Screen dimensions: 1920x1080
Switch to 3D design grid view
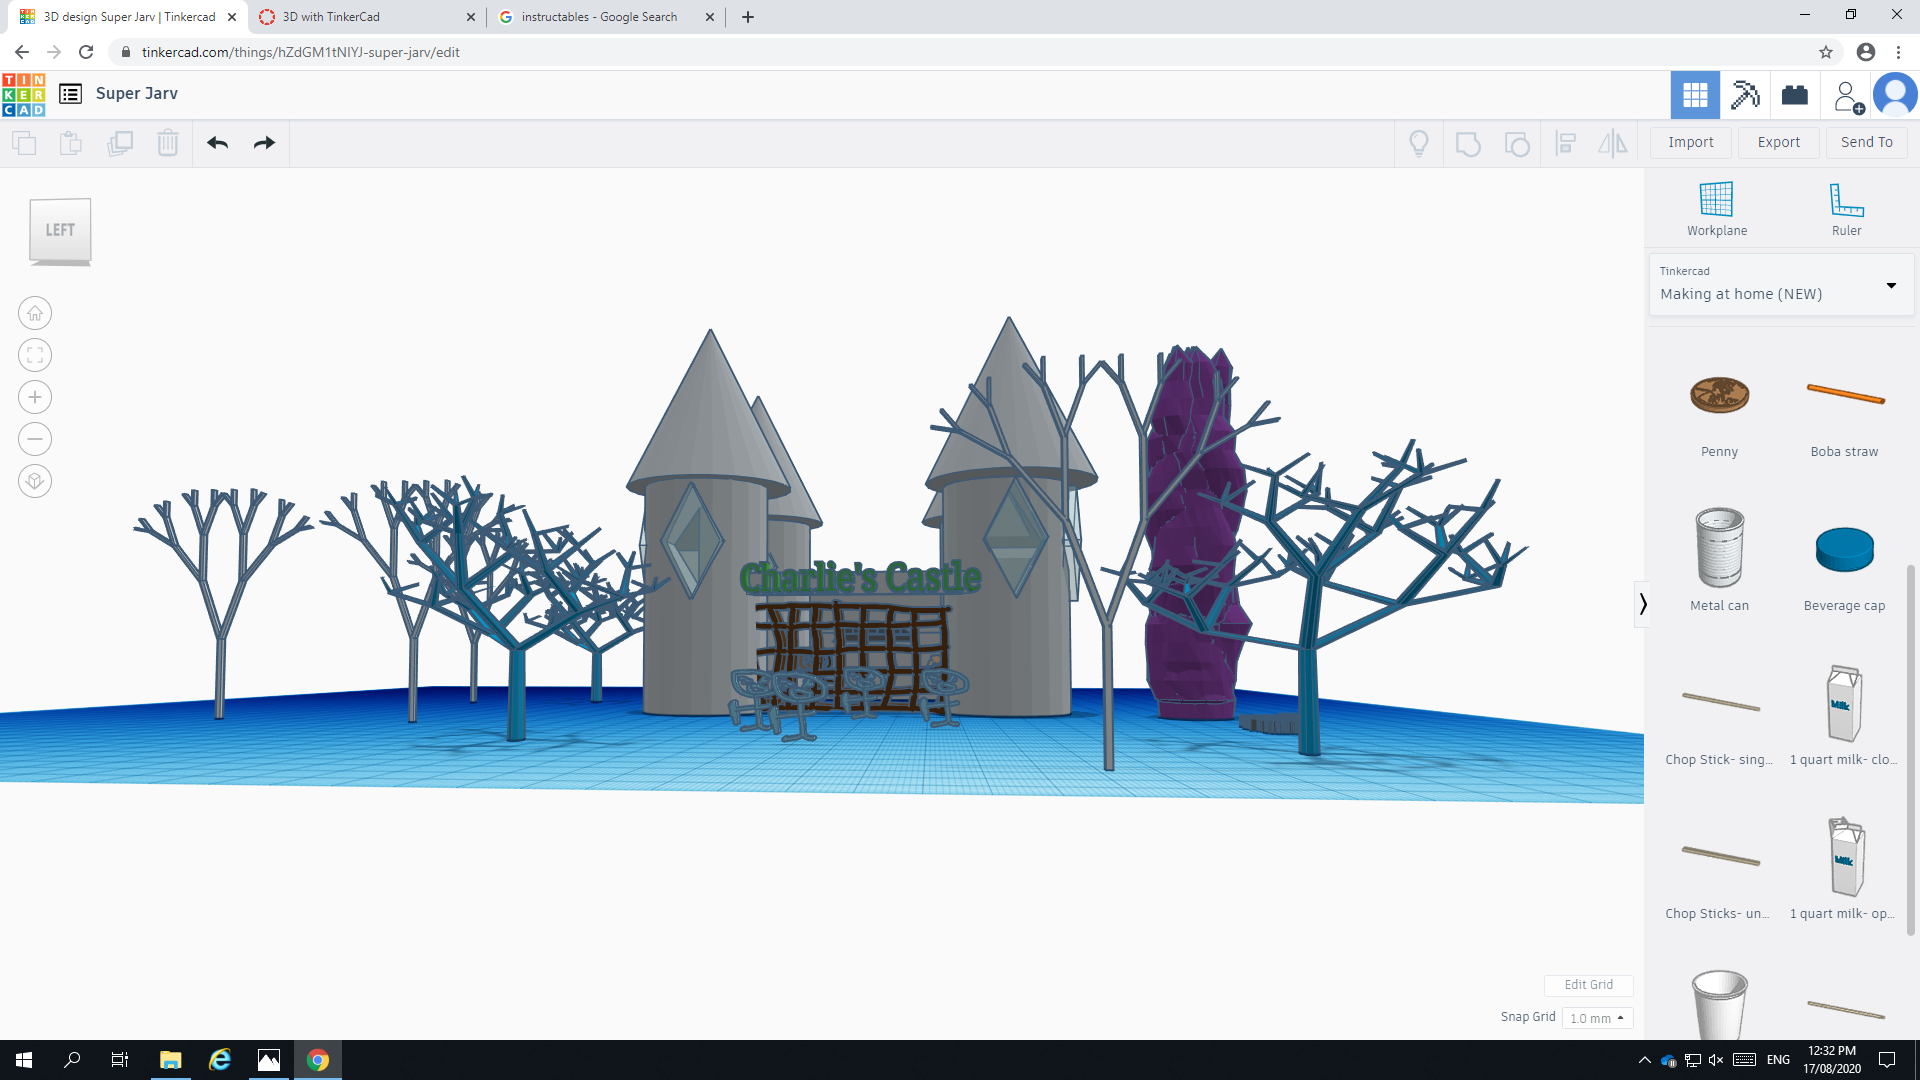click(x=1695, y=95)
